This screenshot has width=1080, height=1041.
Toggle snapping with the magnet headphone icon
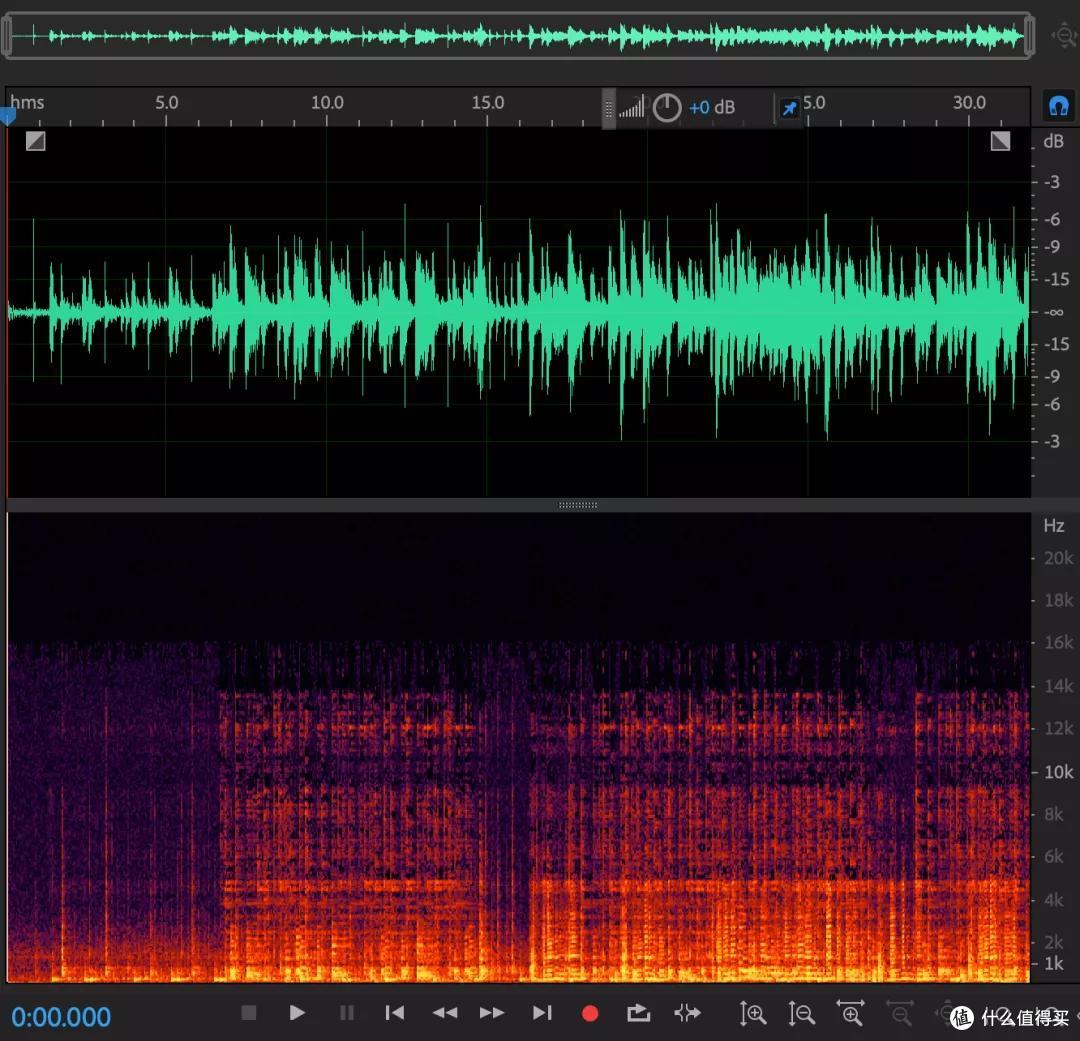pos(1058,106)
